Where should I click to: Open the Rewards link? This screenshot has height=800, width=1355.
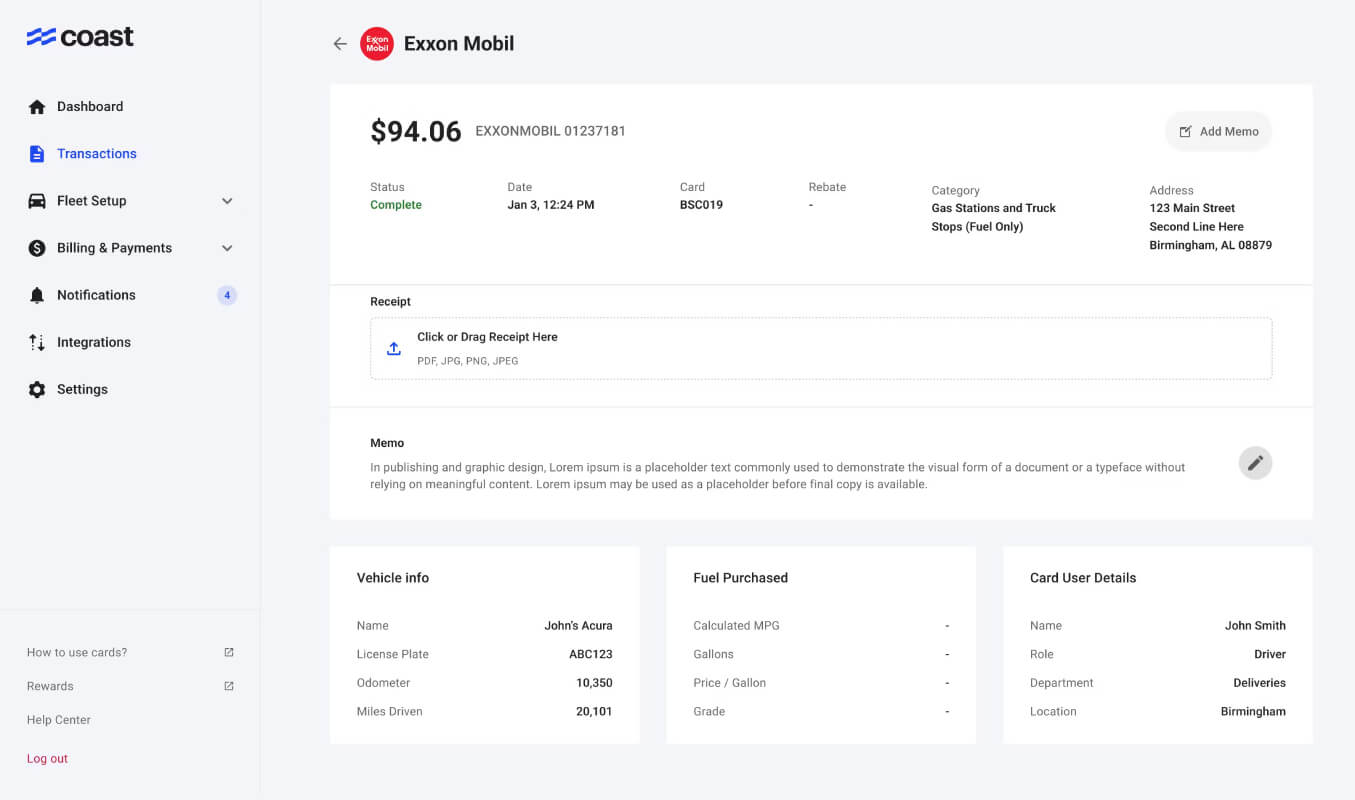[x=50, y=686]
